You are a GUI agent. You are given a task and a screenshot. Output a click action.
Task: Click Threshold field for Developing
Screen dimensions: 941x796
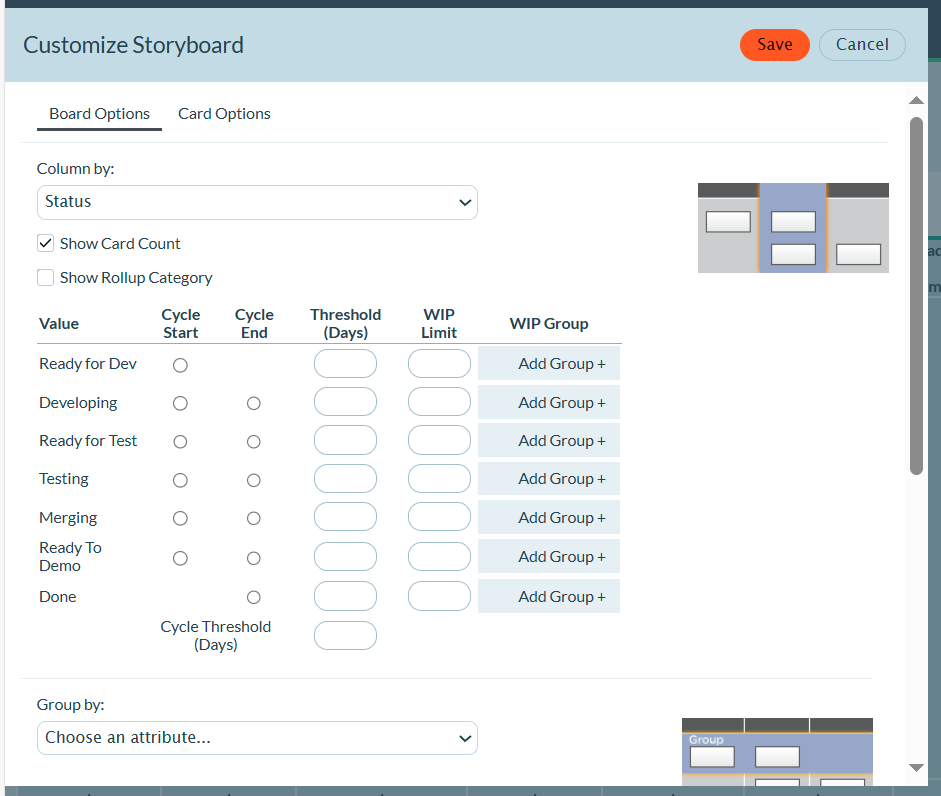pos(345,402)
